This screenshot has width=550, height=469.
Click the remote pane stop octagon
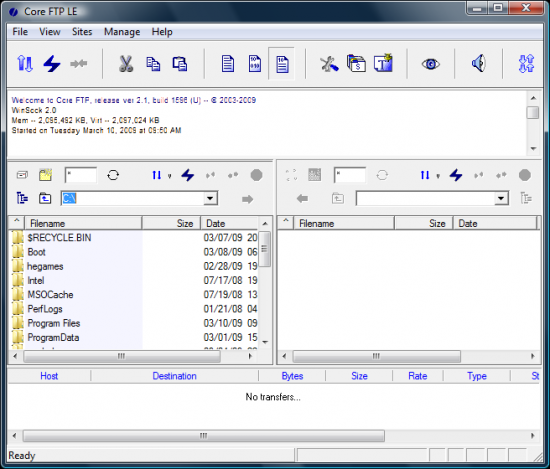[525, 175]
